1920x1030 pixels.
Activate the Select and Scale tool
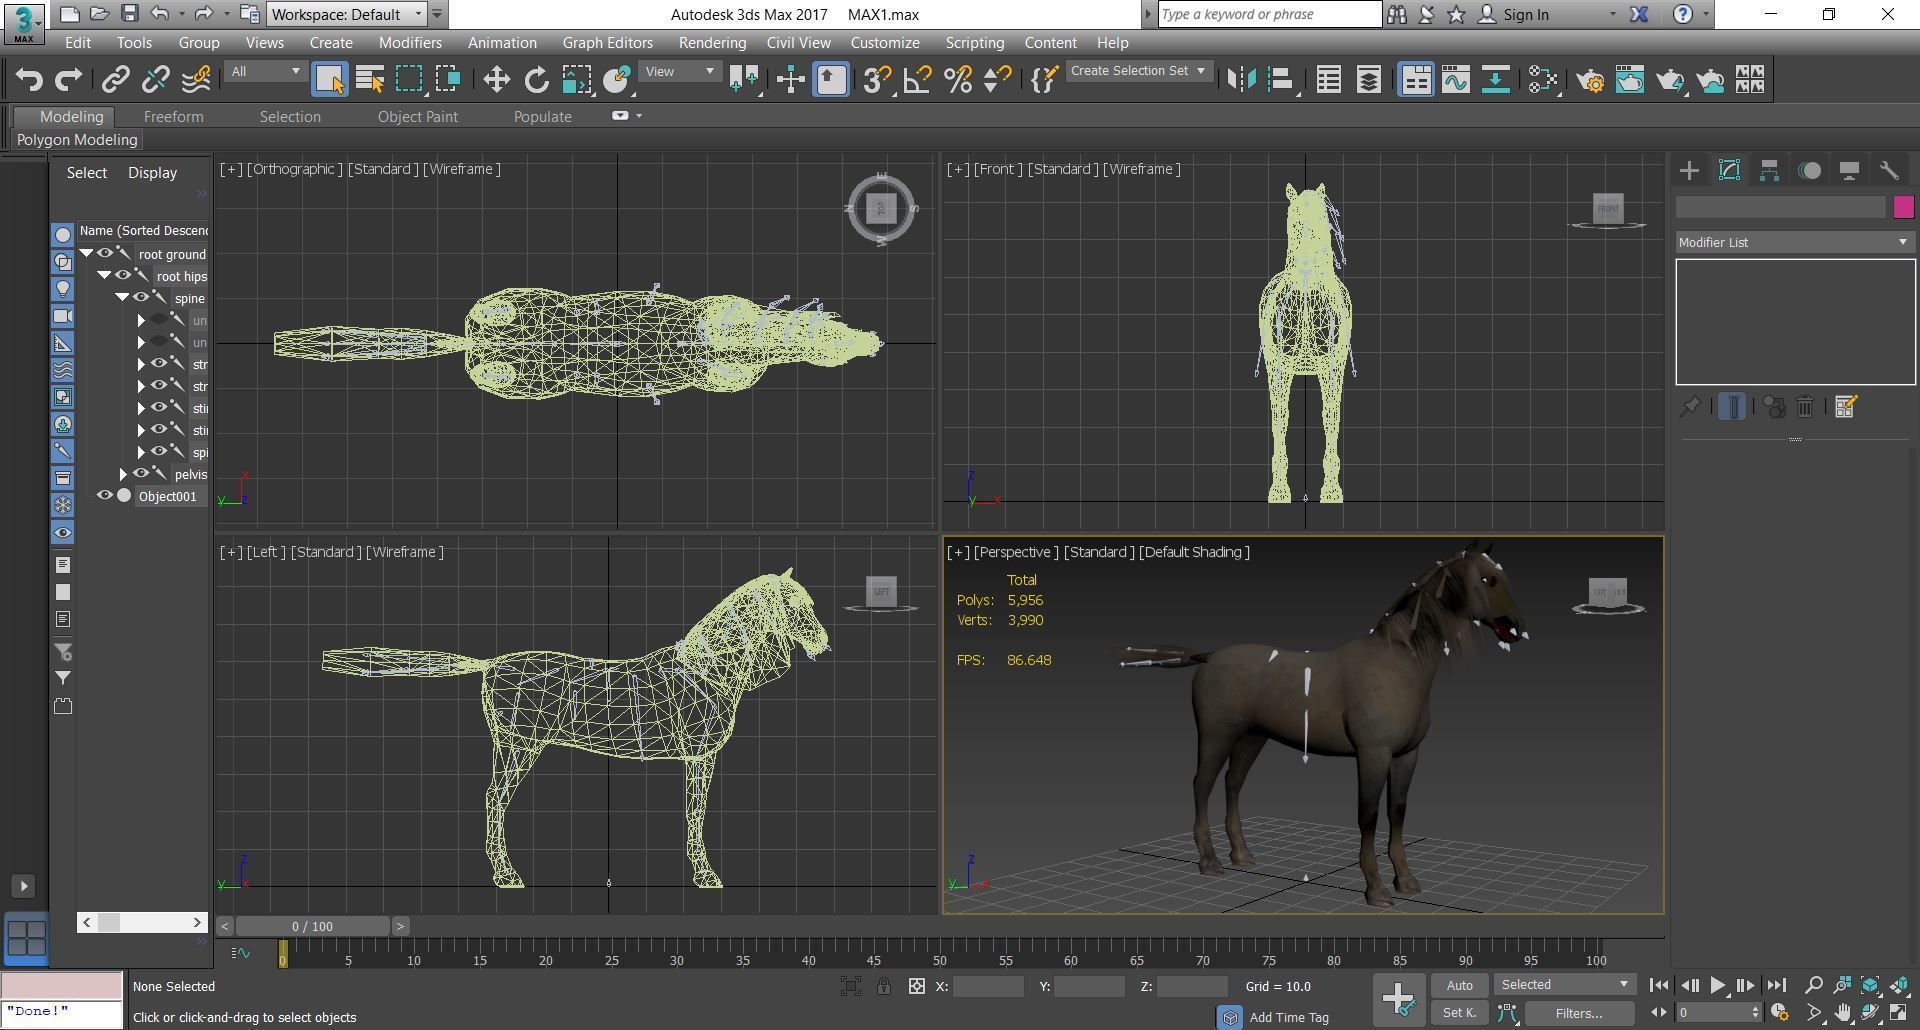(576, 79)
